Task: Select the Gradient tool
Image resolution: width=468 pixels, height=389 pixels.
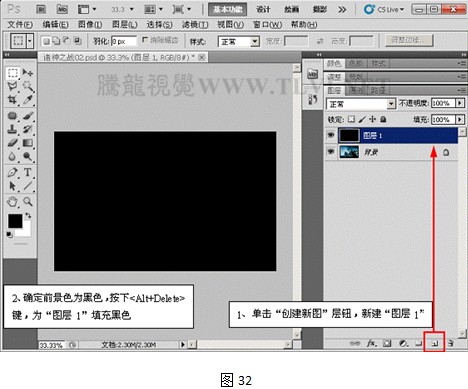Action: [28, 143]
